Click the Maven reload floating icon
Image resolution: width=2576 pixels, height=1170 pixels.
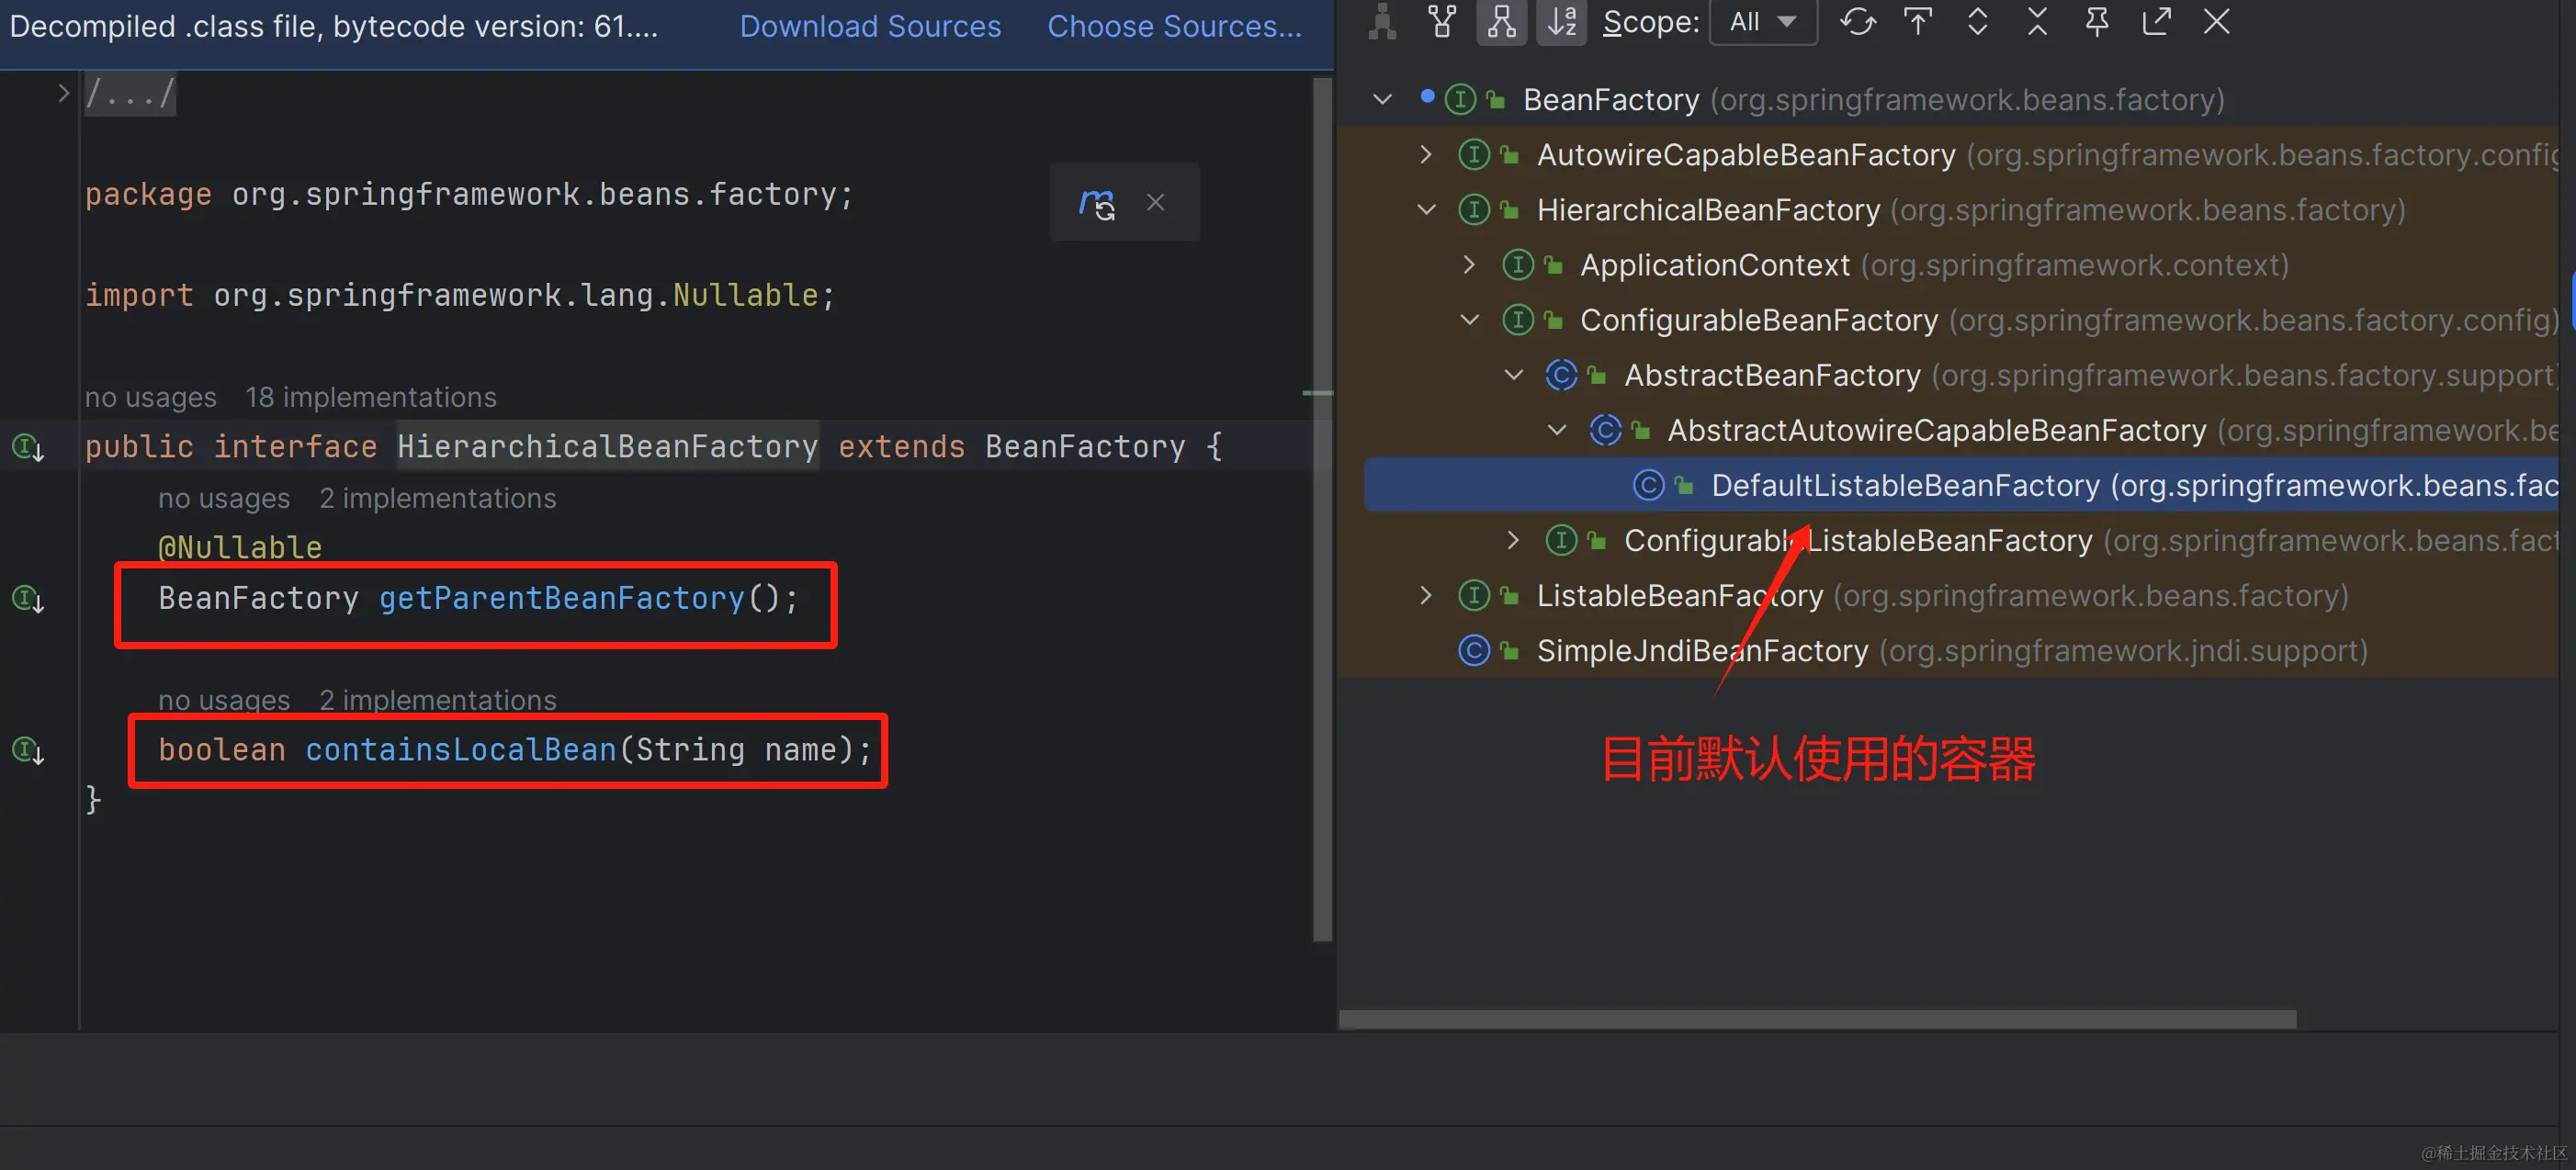(1097, 203)
